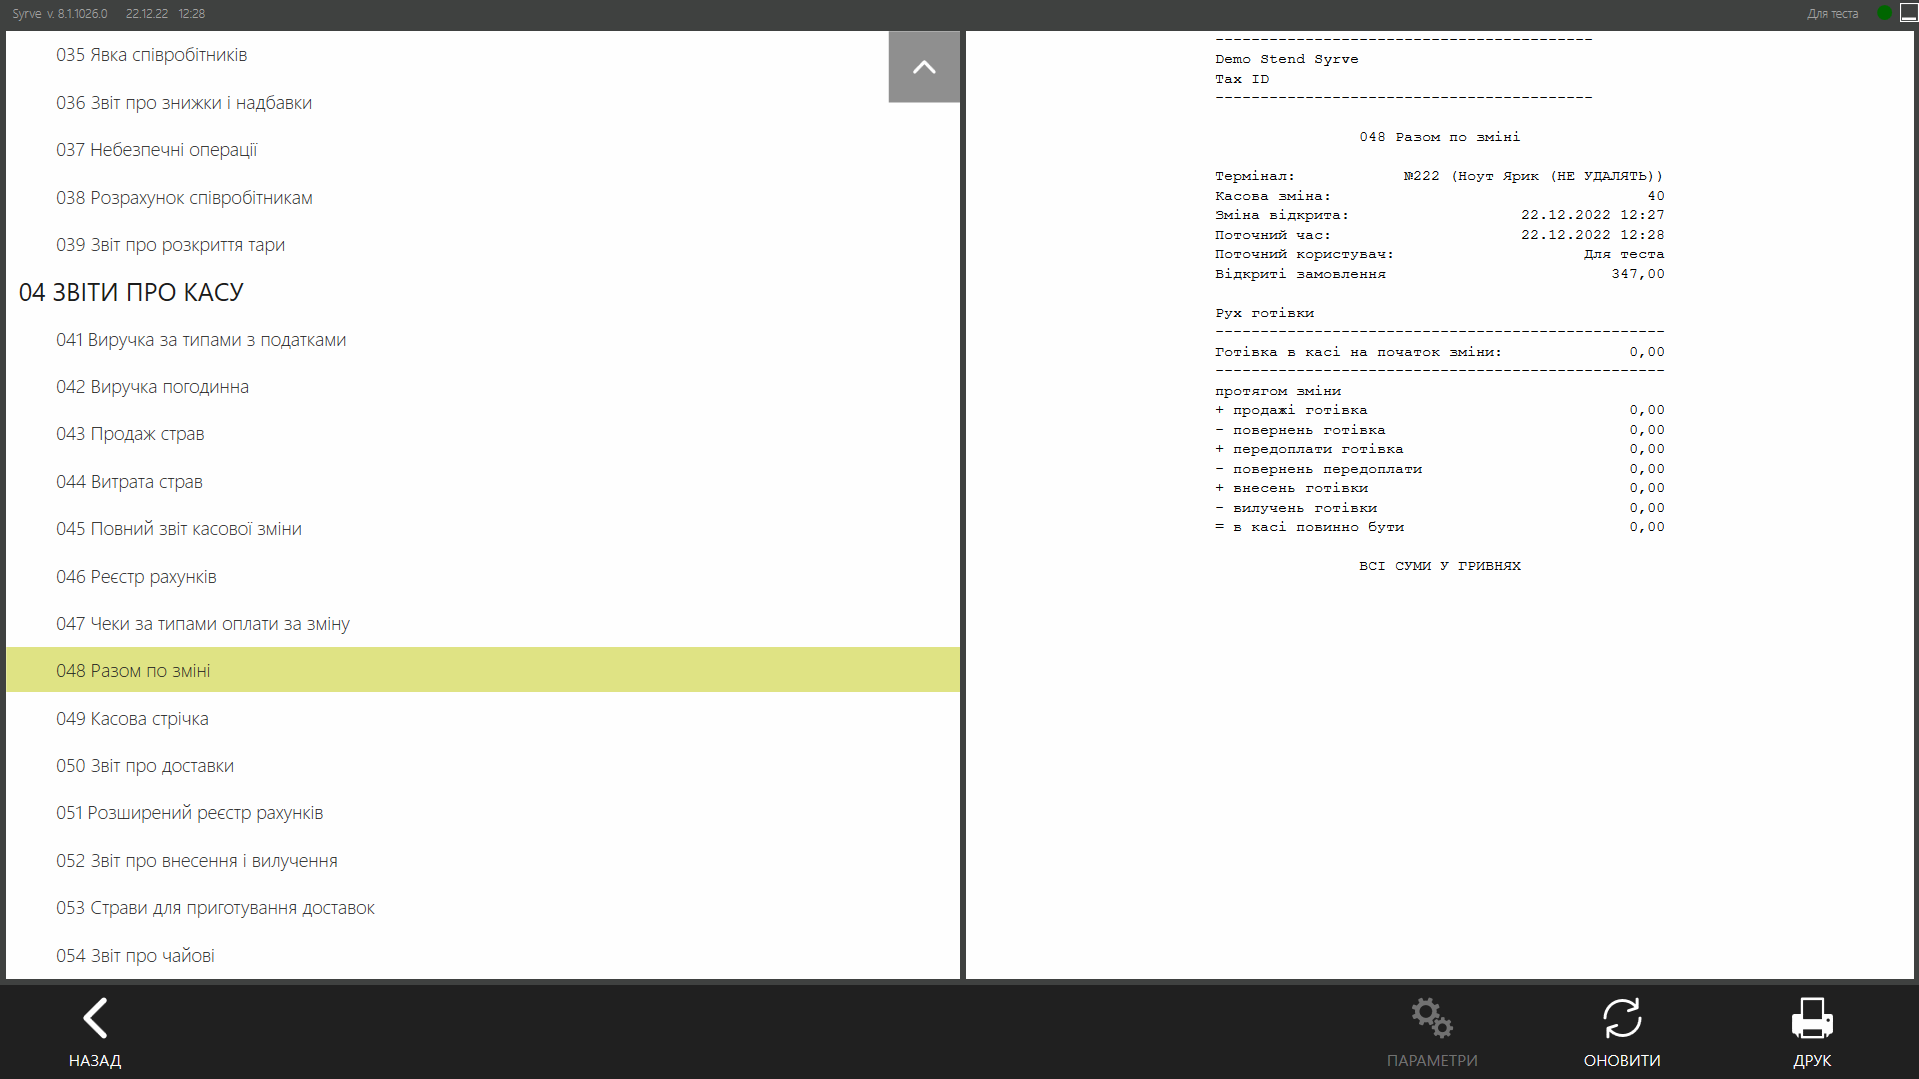Image resolution: width=1919 pixels, height=1079 pixels.
Task: Select 052 Звіт про внесення і вилучення
Action: pyautogui.click(x=197, y=861)
